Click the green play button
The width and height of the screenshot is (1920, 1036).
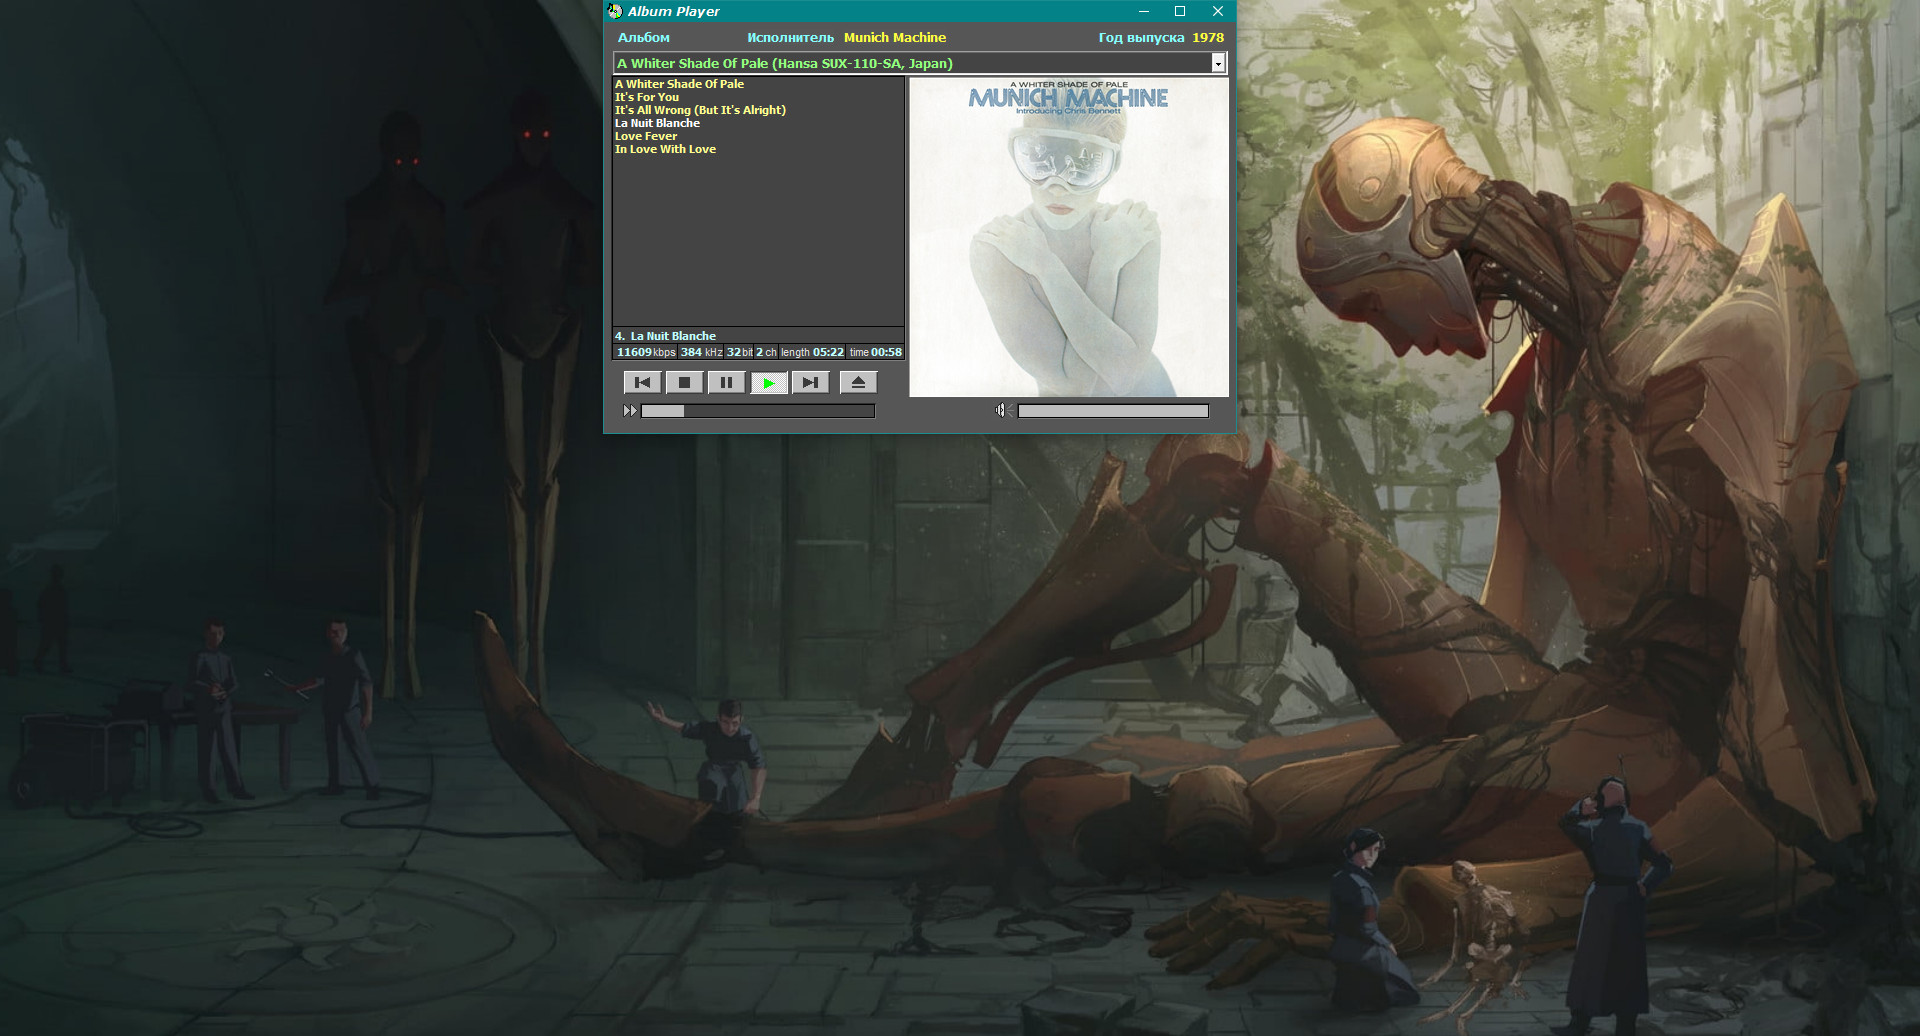(x=768, y=382)
